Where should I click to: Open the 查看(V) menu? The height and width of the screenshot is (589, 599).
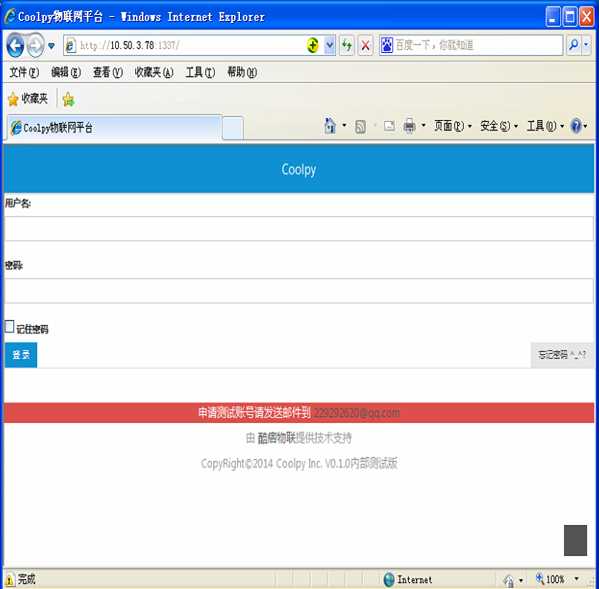108,72
